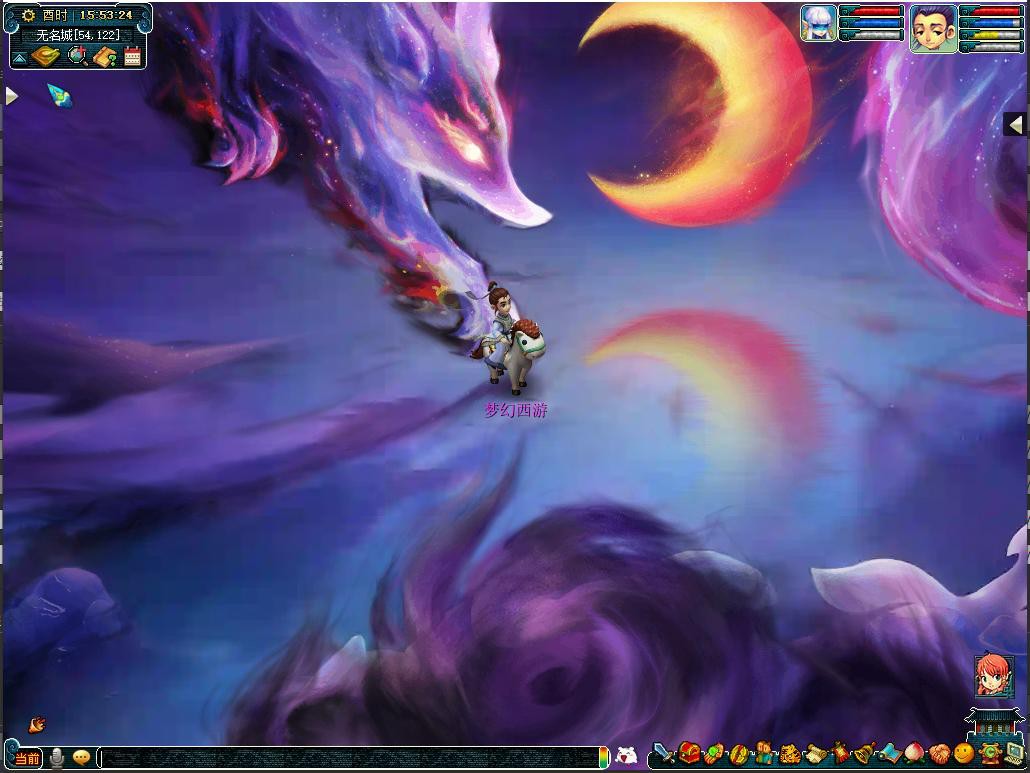Screen dimensions: 1030x773
Task: Open the red treasure chest inventory
Action: (689, 754)
